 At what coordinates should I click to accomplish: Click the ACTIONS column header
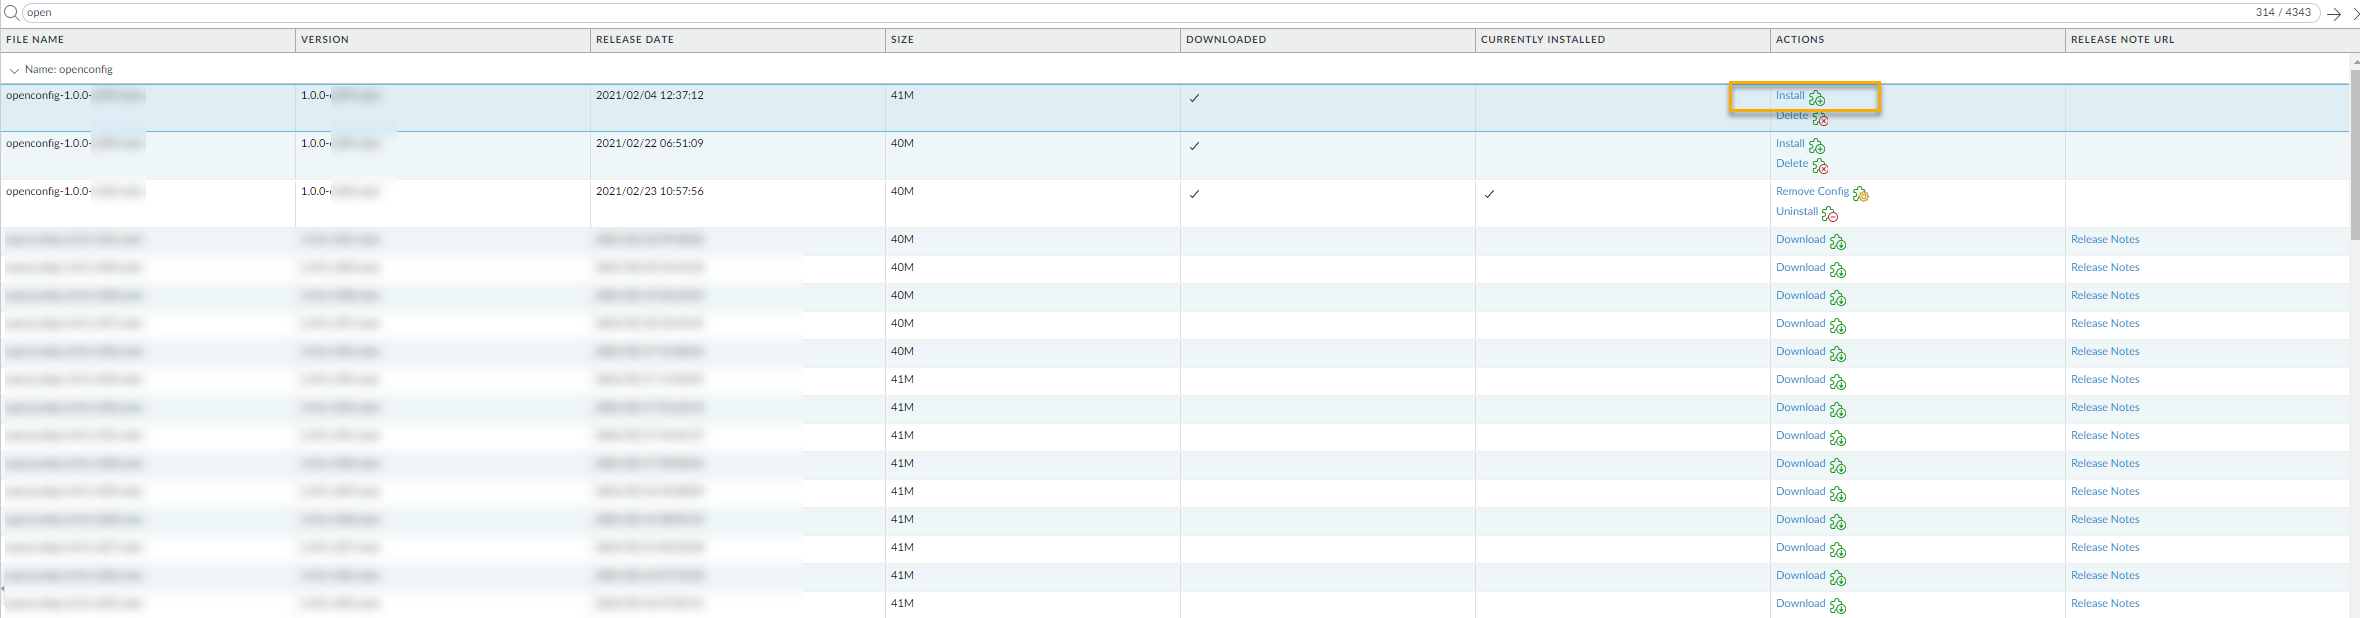click(1917, 40)
